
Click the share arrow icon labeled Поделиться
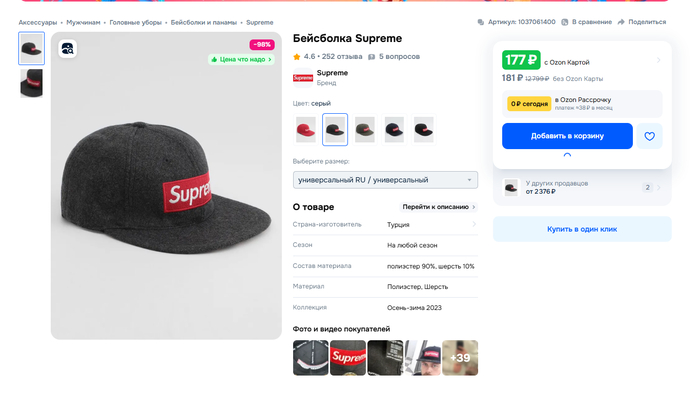[x=621, y=22]
